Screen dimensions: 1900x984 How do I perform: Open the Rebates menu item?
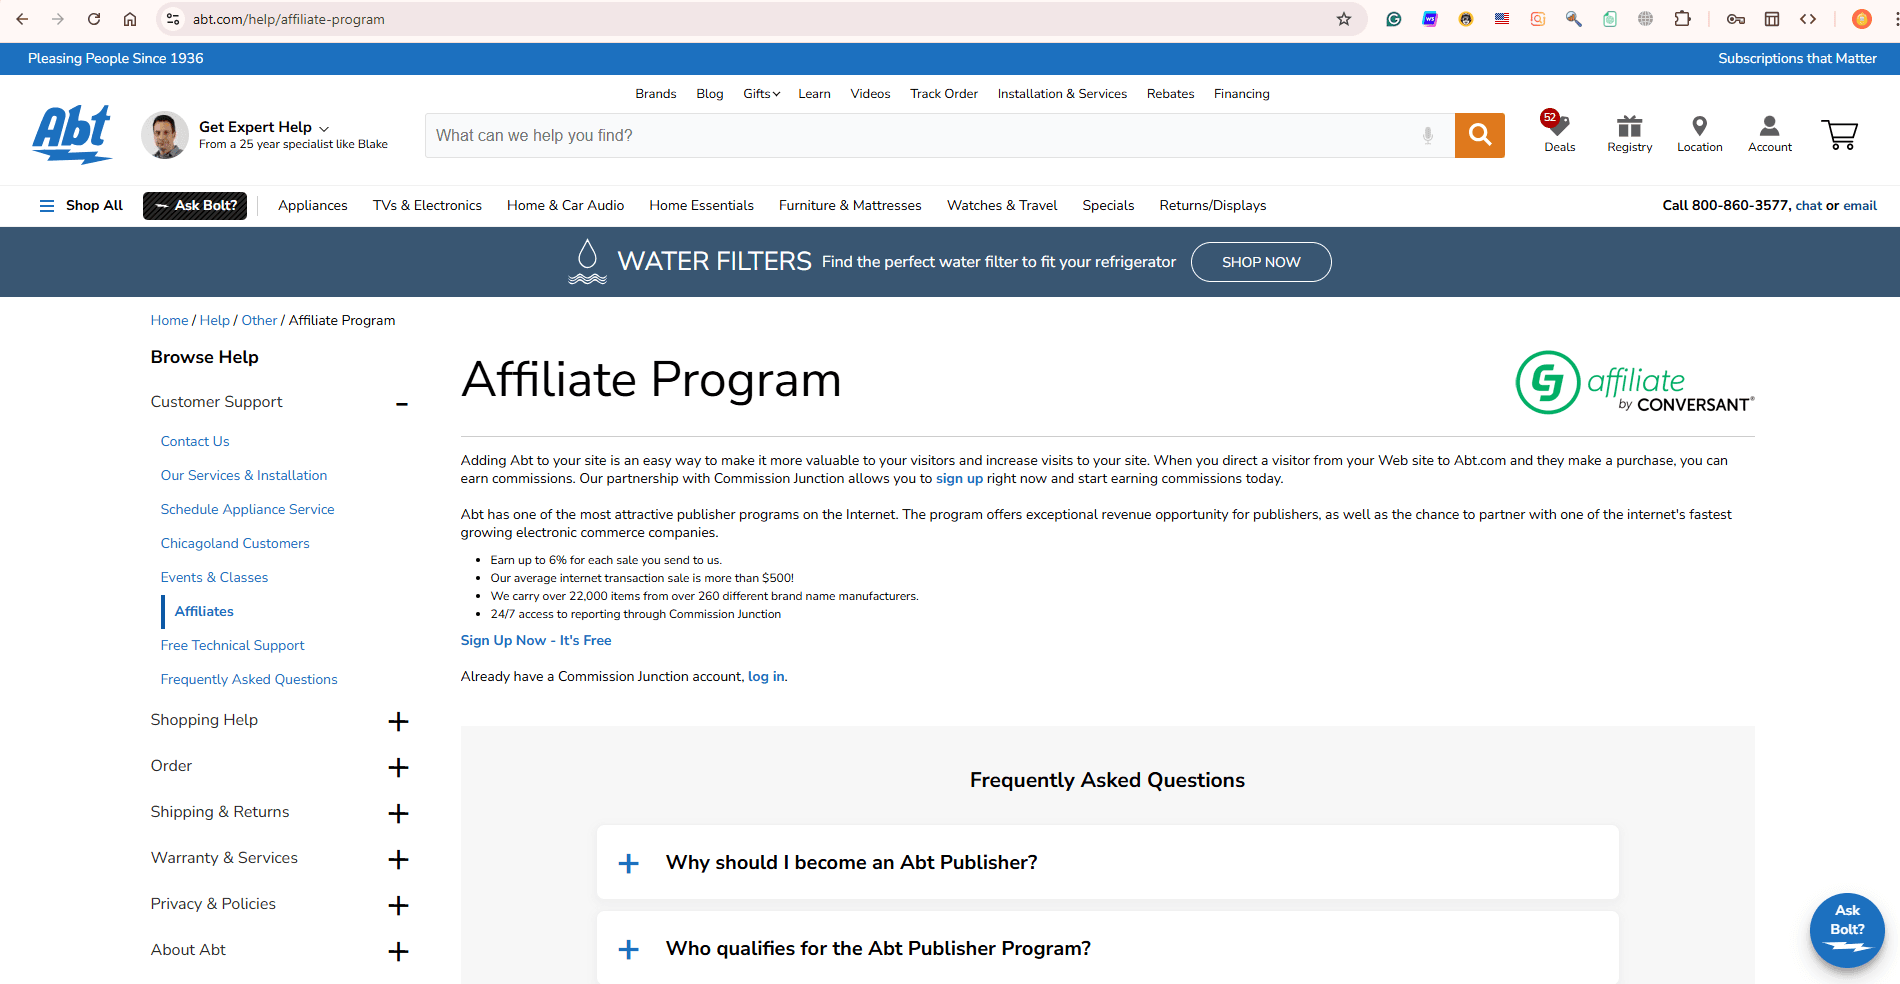[1170, 94]
